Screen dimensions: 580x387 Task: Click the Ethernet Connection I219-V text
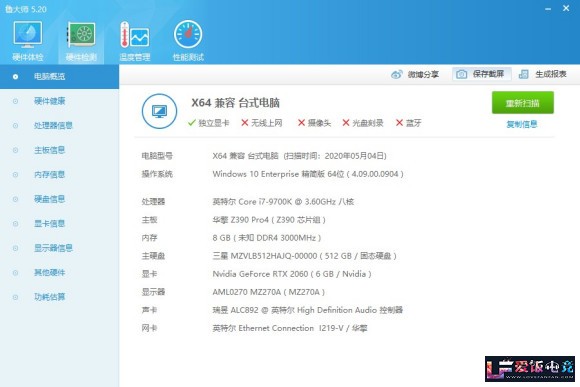[x=290, y=328]
